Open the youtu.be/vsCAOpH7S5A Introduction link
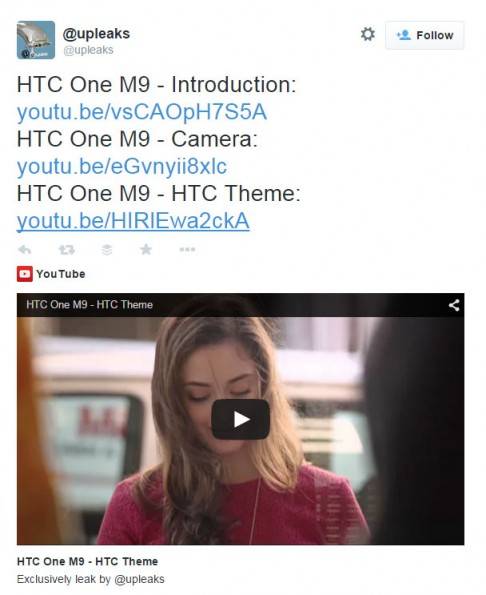This screenshot has width=486, height=595. click(142, 112)
